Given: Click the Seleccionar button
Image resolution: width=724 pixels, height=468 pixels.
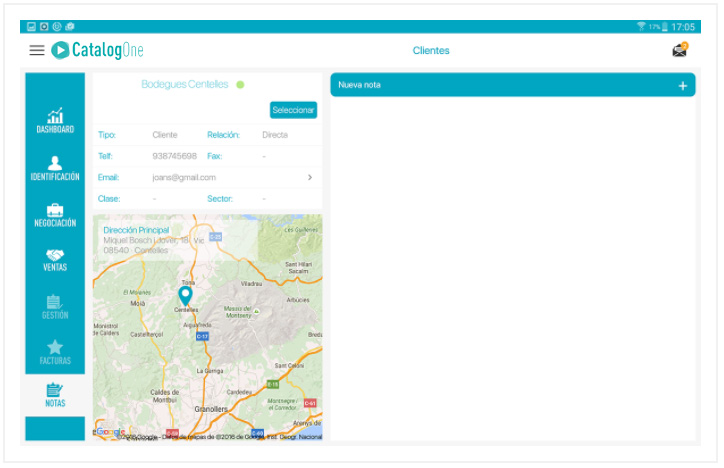Looking at the screenshot, I should 293,110.
